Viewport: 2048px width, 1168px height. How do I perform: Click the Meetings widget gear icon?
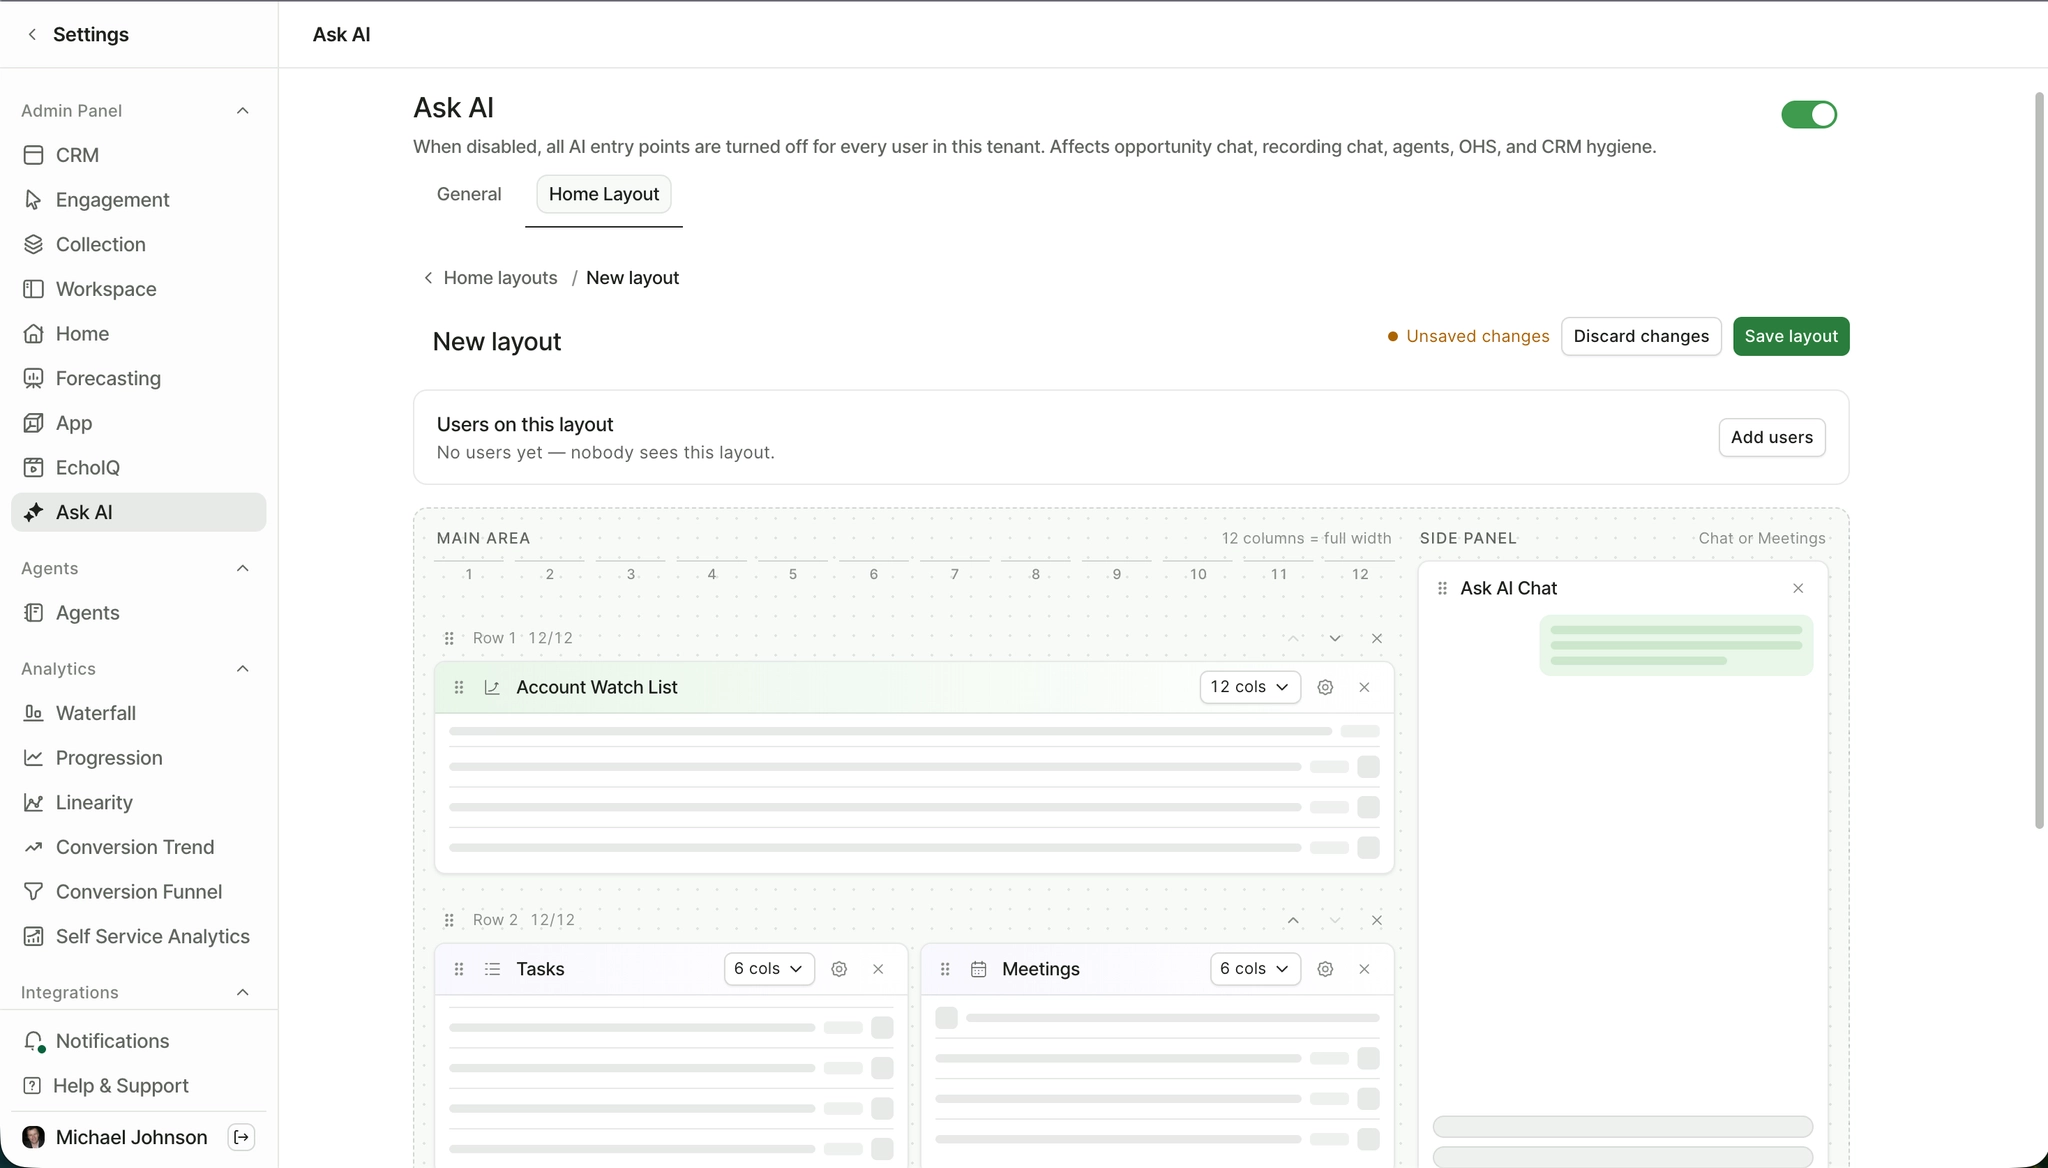(x=1325, y=969)
